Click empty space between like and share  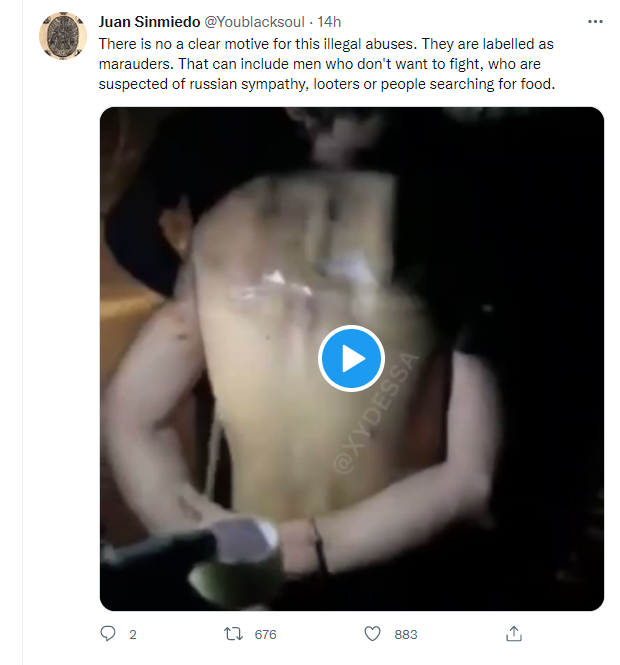pyautogui.click(x=461, y=634)
